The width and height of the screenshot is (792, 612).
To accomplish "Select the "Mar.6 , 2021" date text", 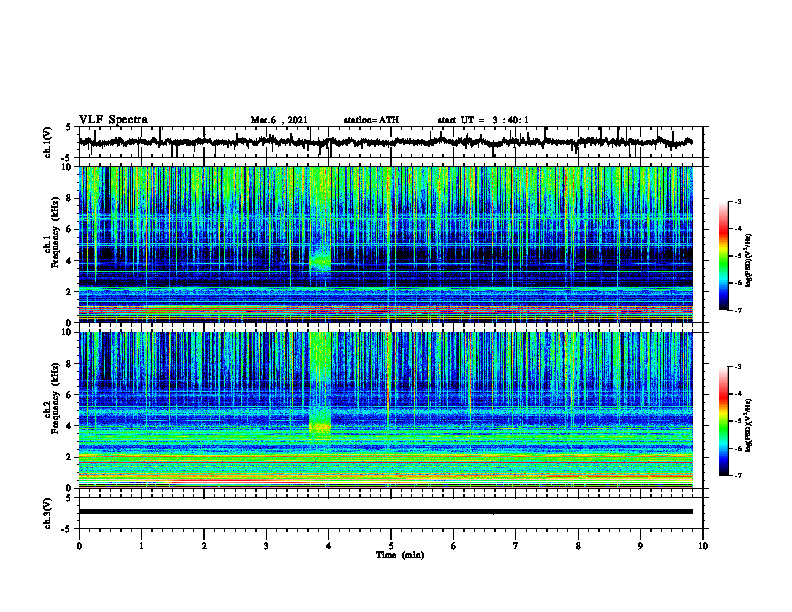I will coord(279,120).
